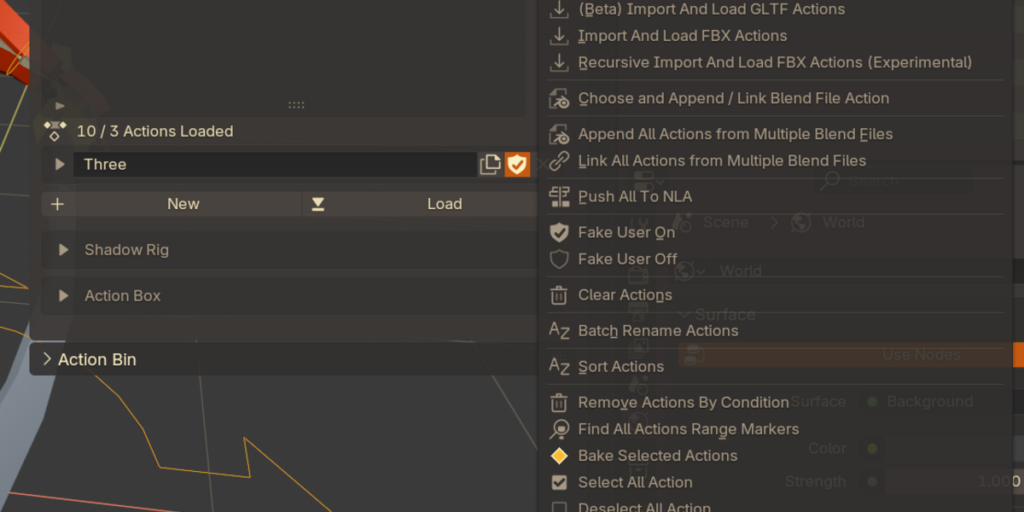Click the link icon for Link All Actions
This screenshot has height=512, width=1024.
(560, 161)
